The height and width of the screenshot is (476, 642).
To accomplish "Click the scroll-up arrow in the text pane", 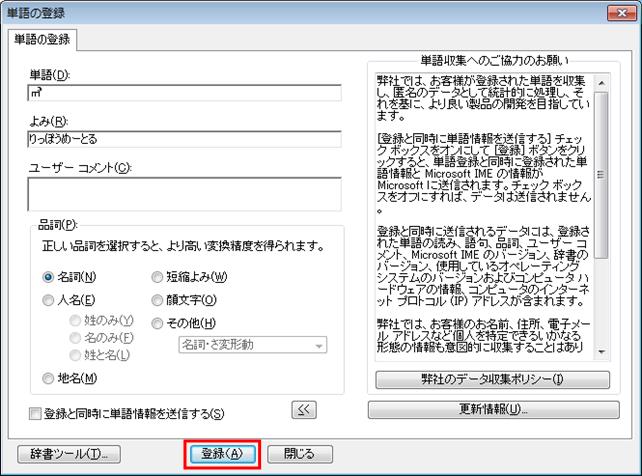I will (x=601, y=83).
